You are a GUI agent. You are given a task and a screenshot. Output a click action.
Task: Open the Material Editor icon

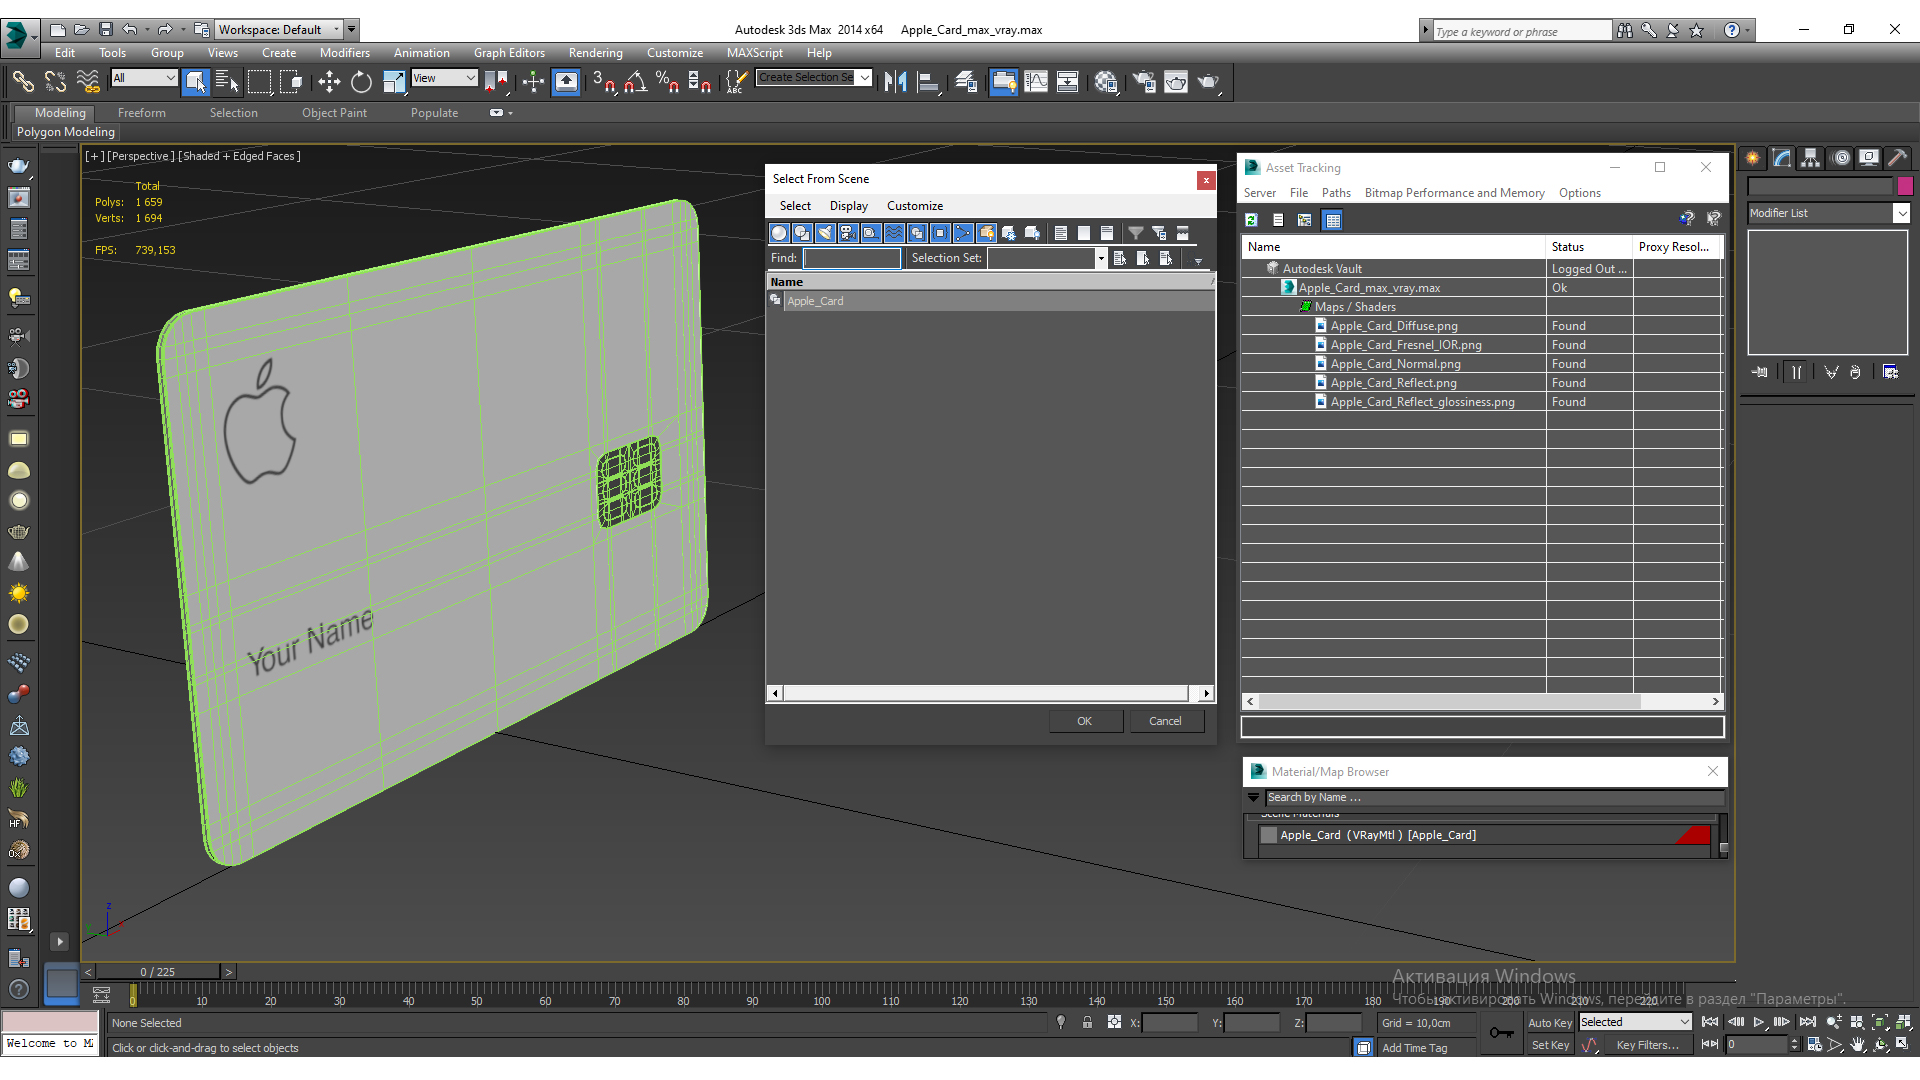1105,82
